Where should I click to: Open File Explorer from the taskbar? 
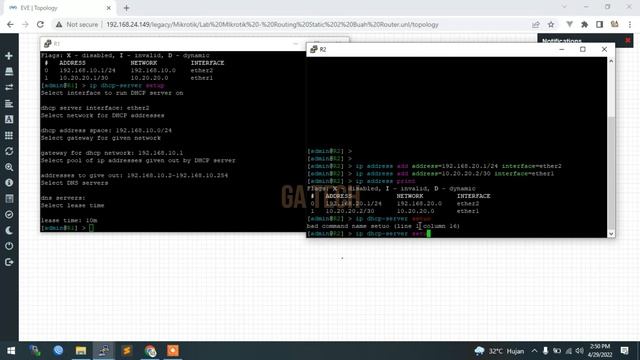tap(81, 351)
